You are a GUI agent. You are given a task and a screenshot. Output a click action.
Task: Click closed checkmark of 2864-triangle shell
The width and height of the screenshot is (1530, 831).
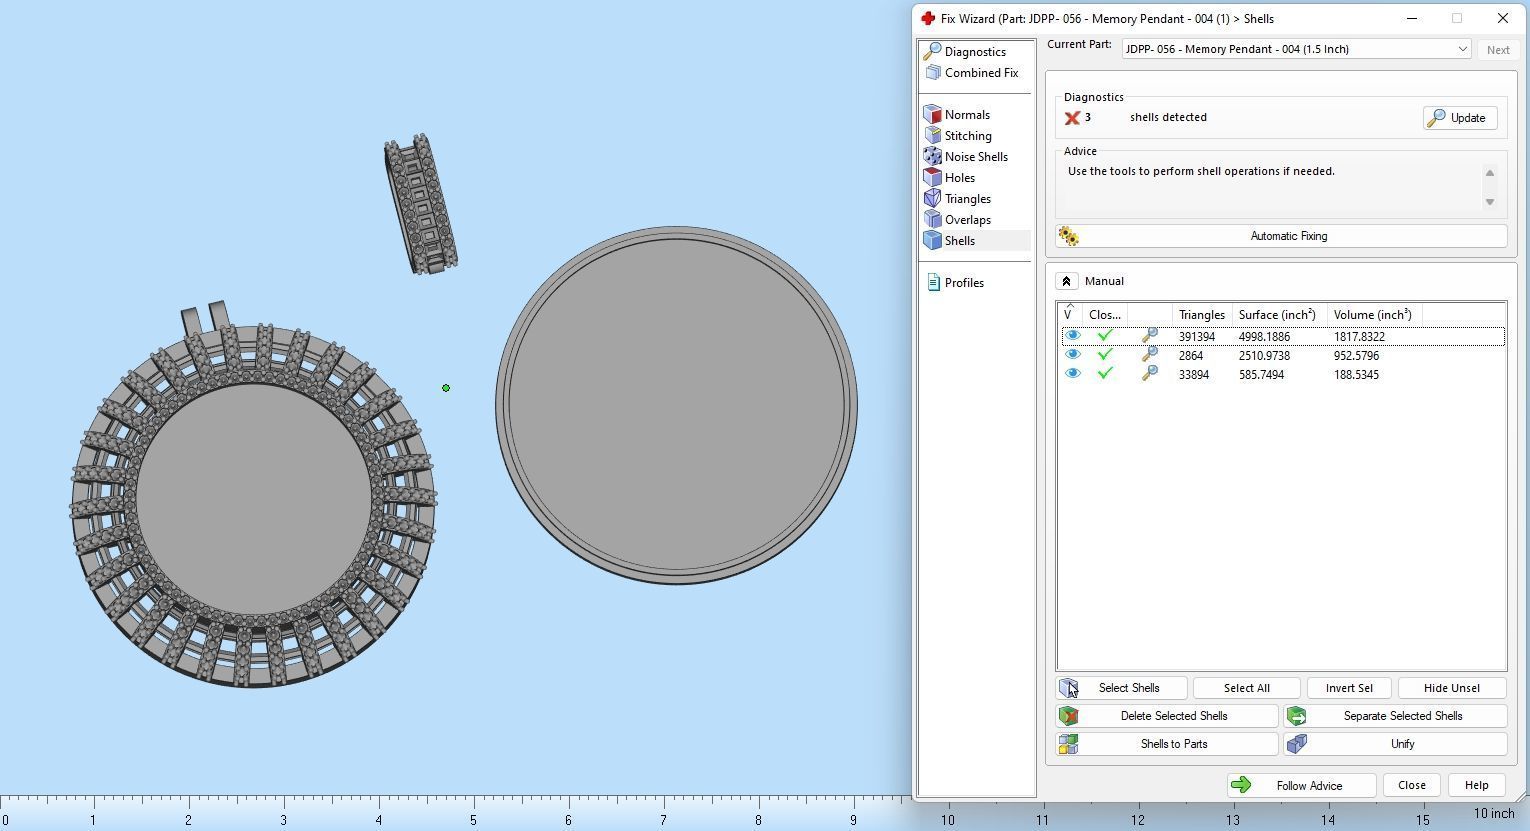point(1105,355)
